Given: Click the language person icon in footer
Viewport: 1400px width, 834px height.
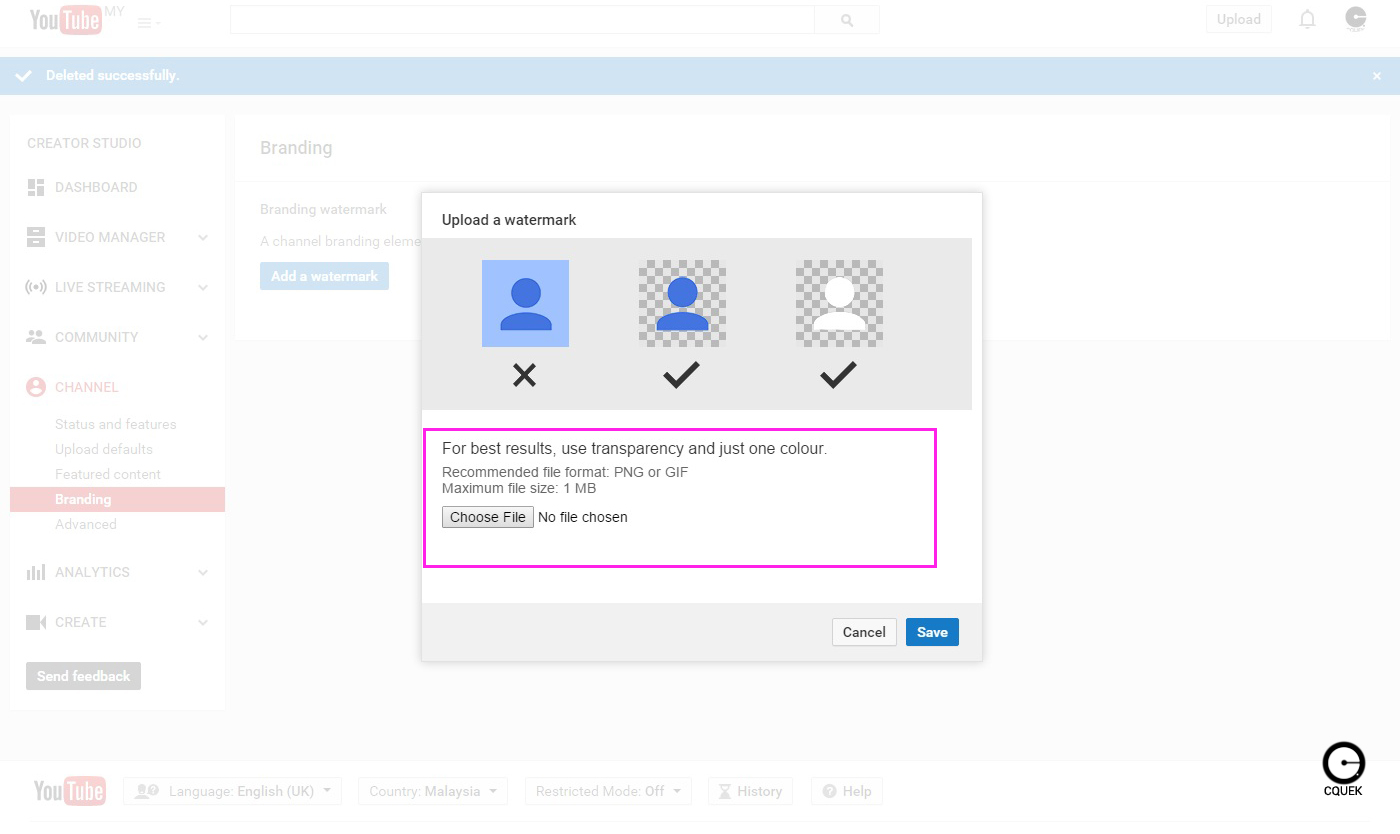Looking at the screenshot, I should click(148, 791).
